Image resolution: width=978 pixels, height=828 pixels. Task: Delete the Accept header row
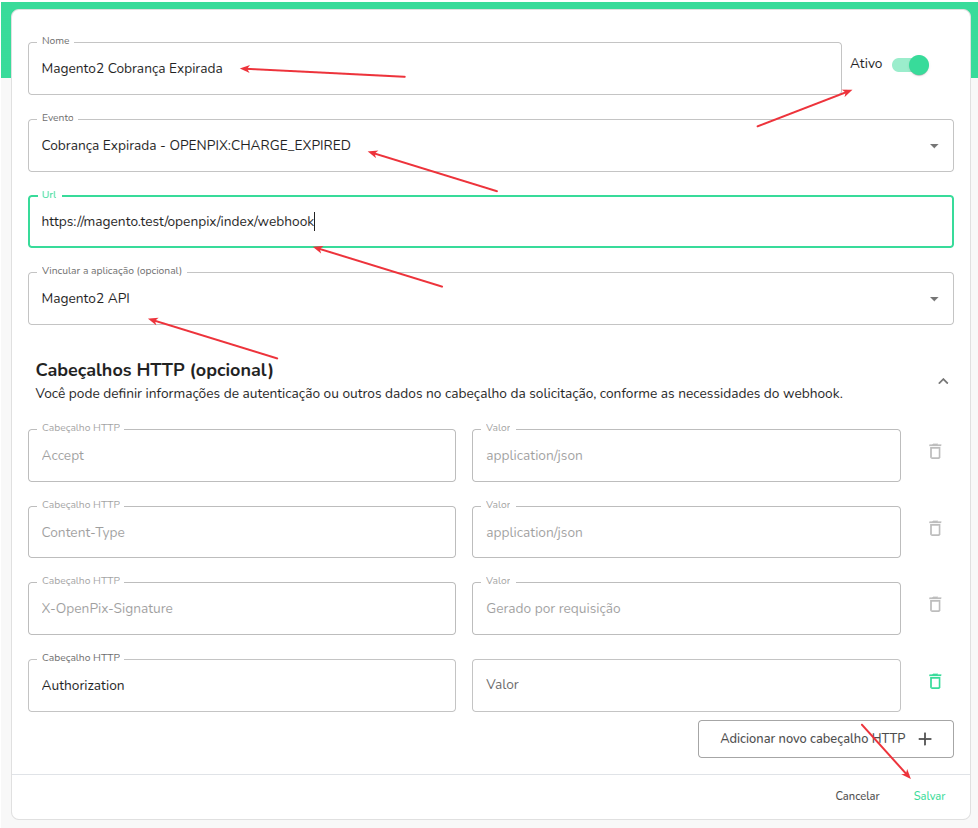coord(935,451)
